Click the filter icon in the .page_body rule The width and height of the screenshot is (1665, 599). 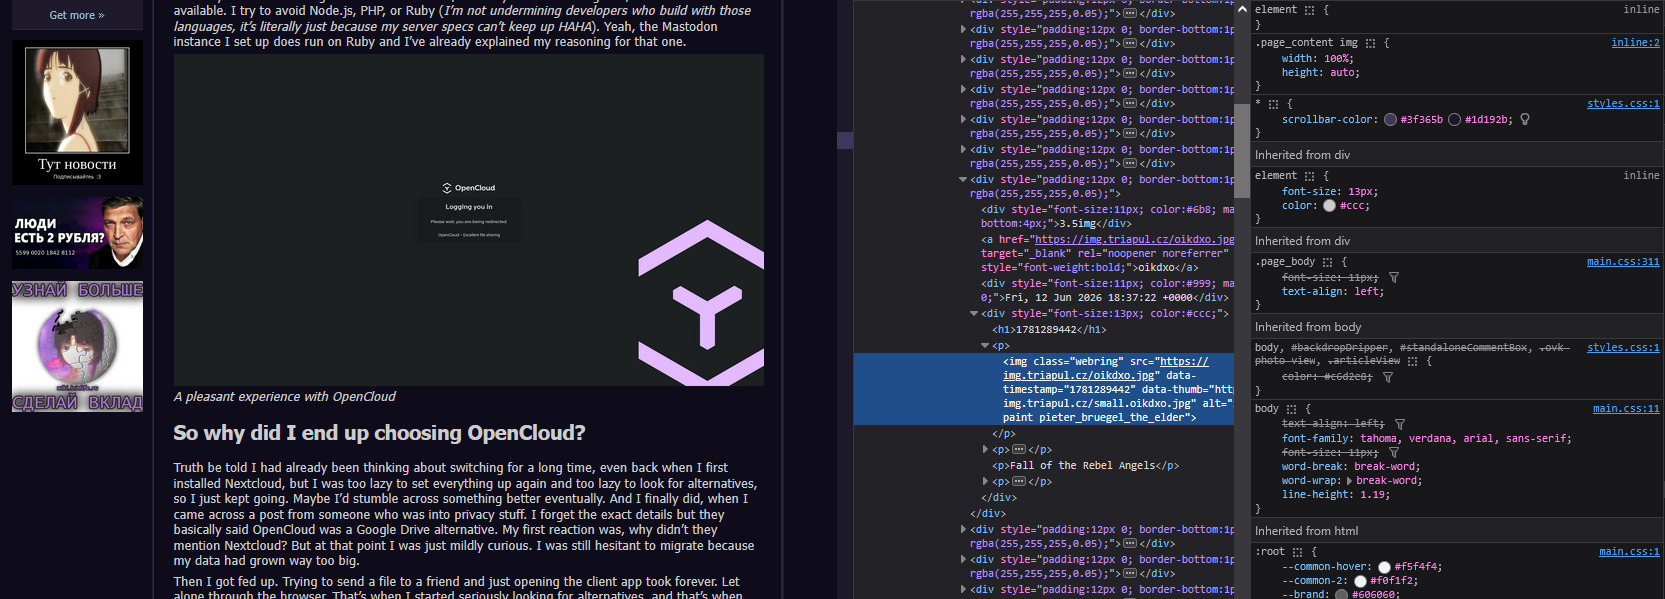point(1394,278)
